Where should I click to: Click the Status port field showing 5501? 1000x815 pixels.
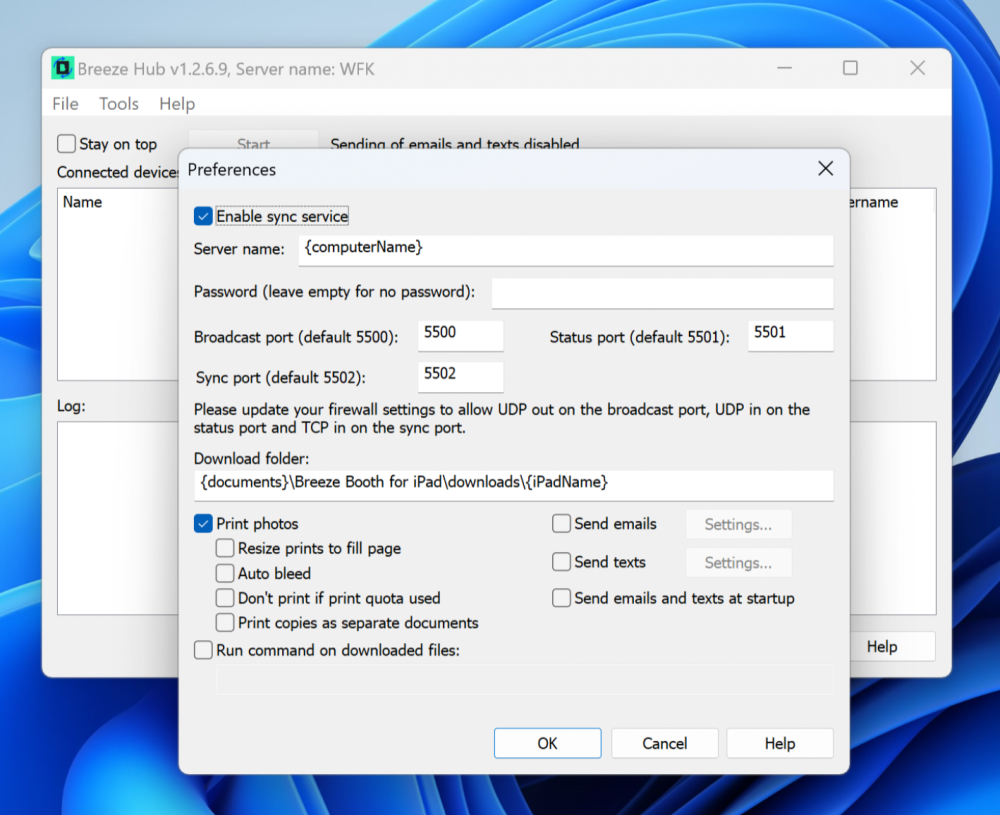click(790, 335)
